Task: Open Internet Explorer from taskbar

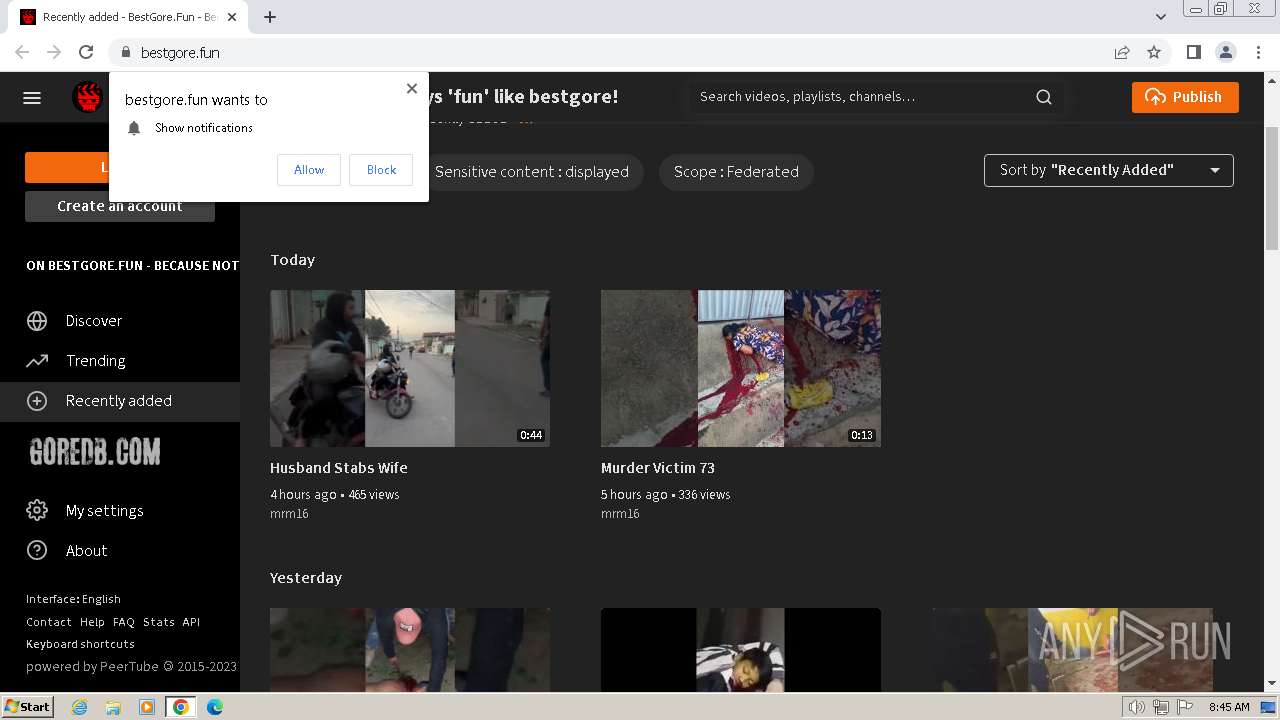Action: (x=79, y=707)
